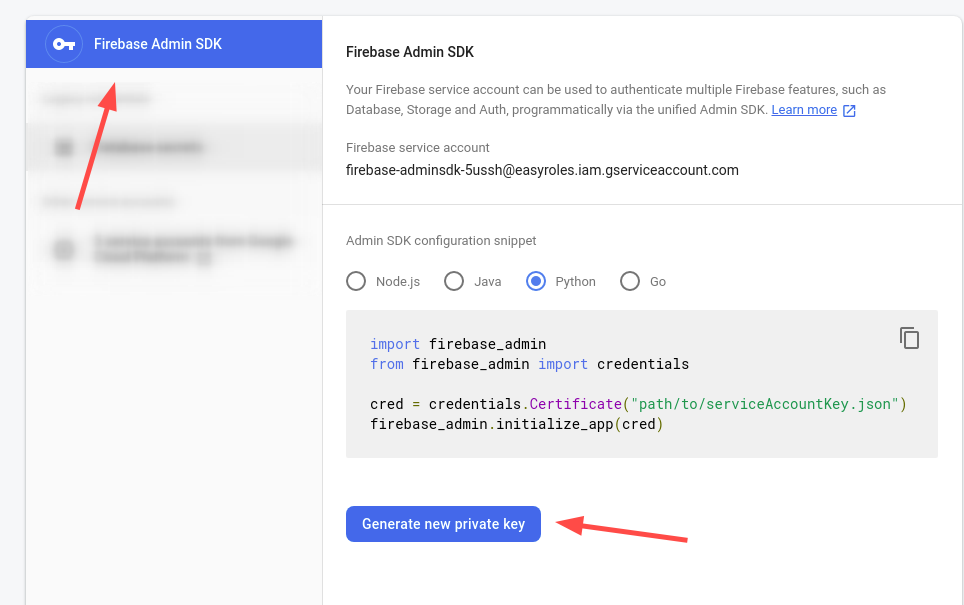Click the firebase-adminsdk service account email

point(542,170)
